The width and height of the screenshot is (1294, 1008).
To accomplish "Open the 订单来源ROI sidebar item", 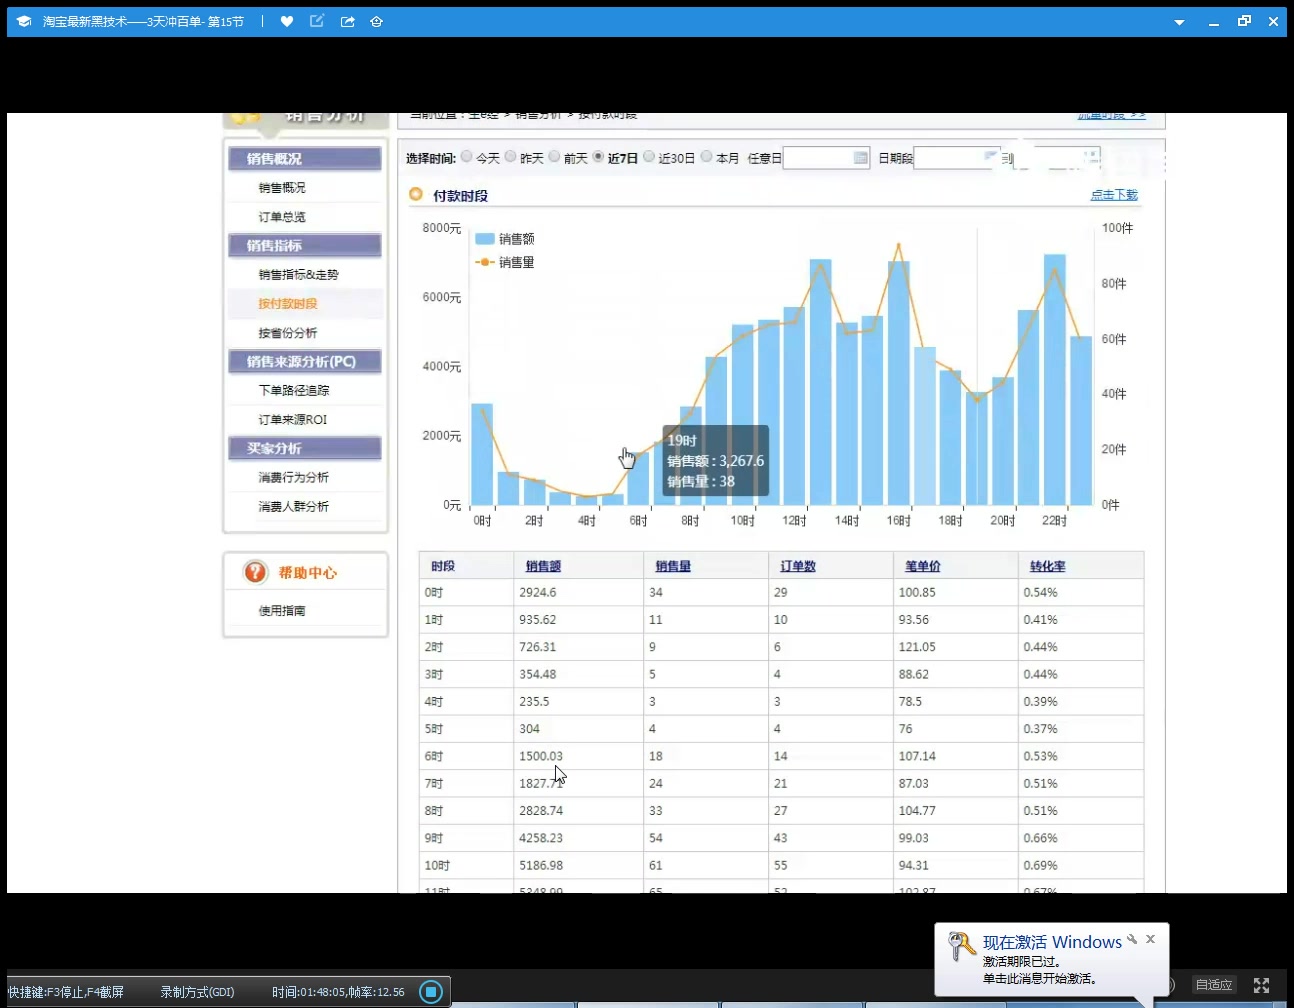I will [x=293, y=420].
